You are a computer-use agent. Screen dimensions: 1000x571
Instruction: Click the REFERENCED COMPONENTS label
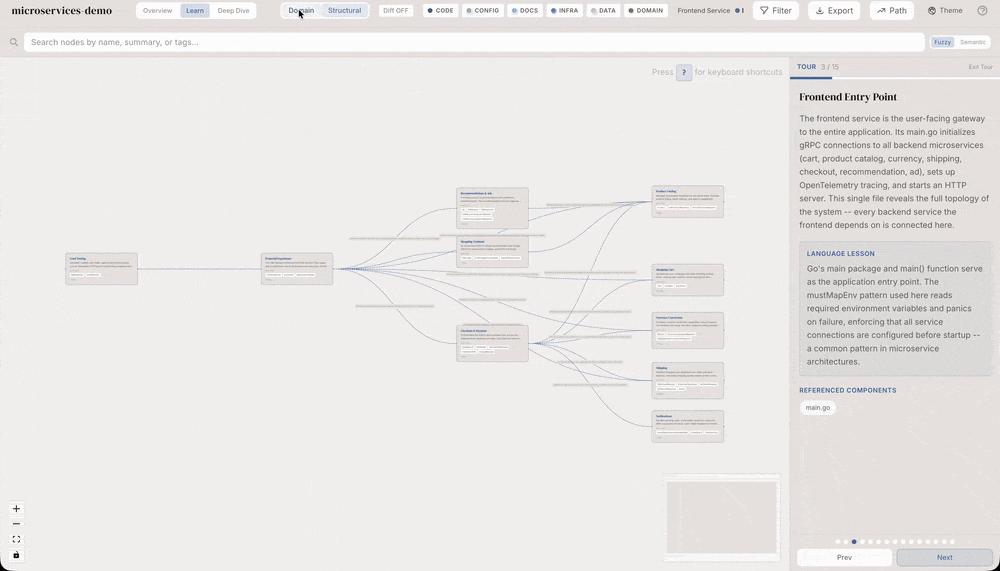pyautogui.click(x=848, y=390)
